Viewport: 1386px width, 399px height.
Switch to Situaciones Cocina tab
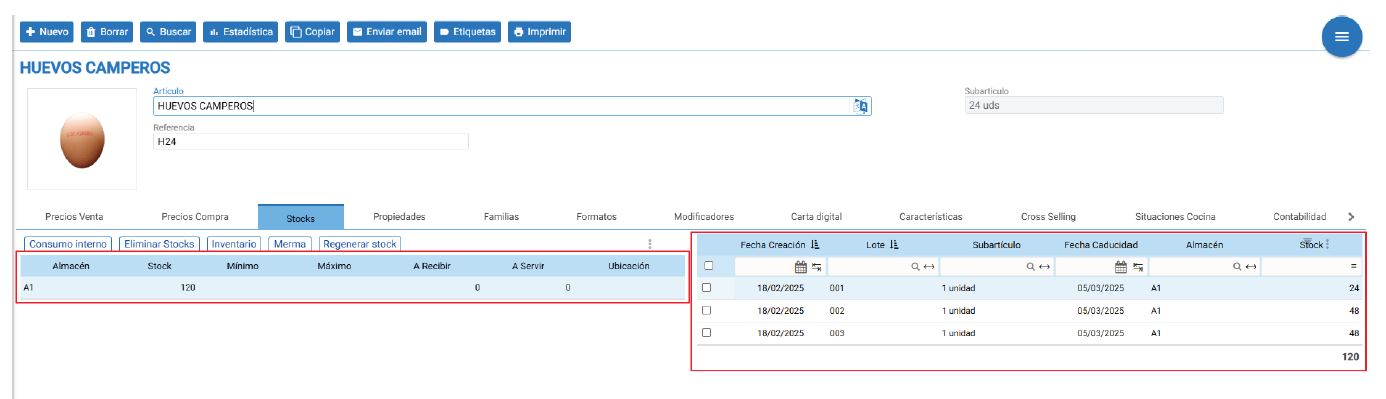(x=1175, y=217)
